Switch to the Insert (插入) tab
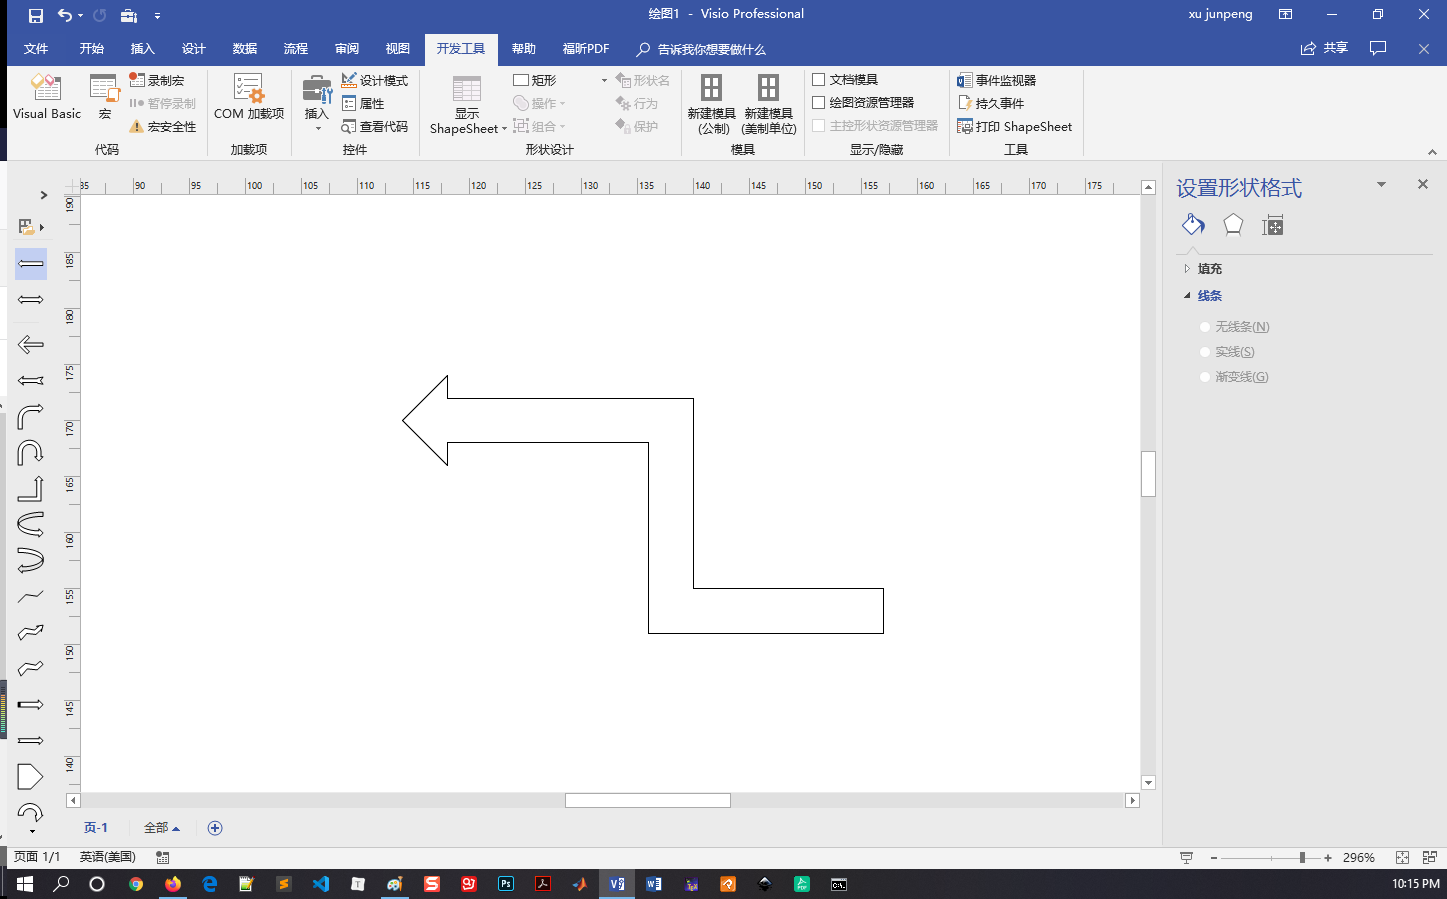The image size is (1447, 899). coord(143,49)
